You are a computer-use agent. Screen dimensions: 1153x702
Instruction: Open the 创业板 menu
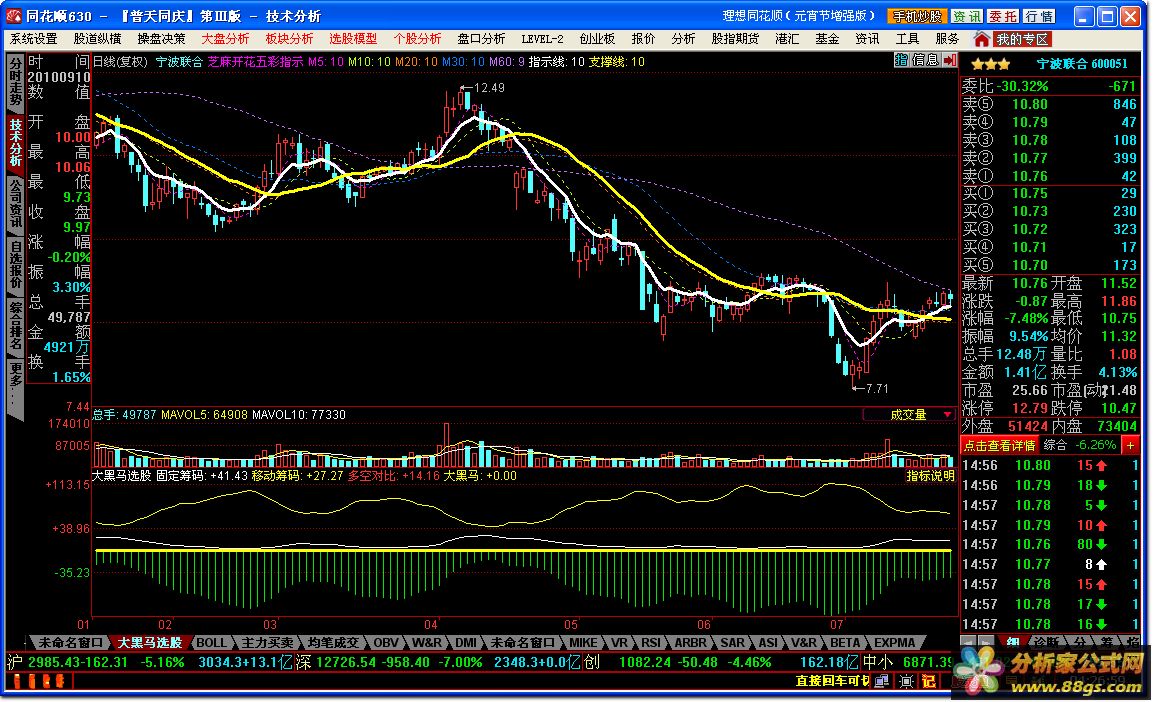597,38
